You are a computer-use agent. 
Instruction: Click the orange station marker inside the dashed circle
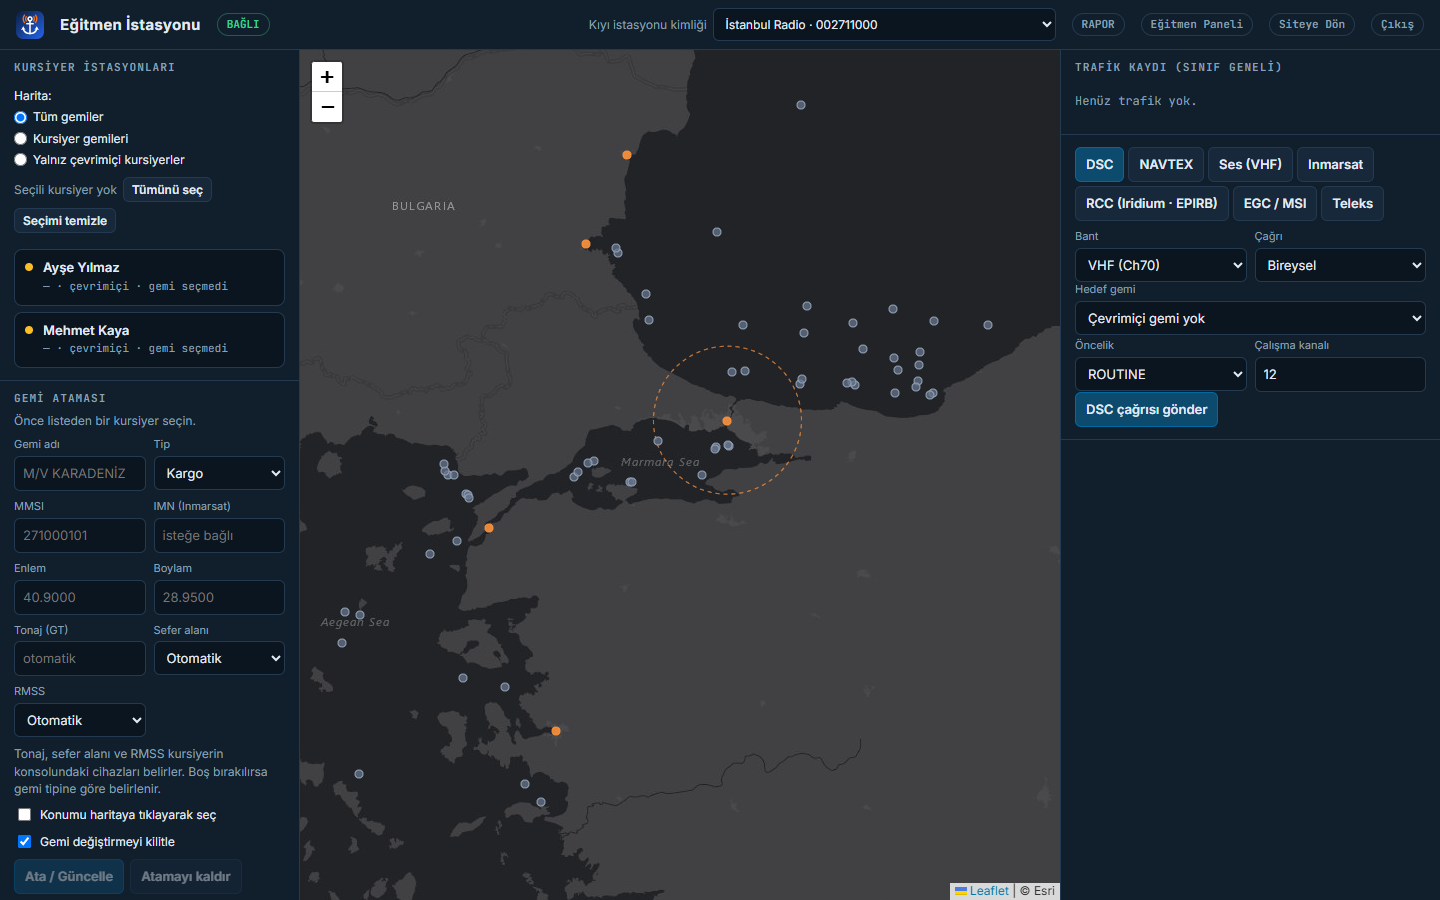tap(727, 421)
